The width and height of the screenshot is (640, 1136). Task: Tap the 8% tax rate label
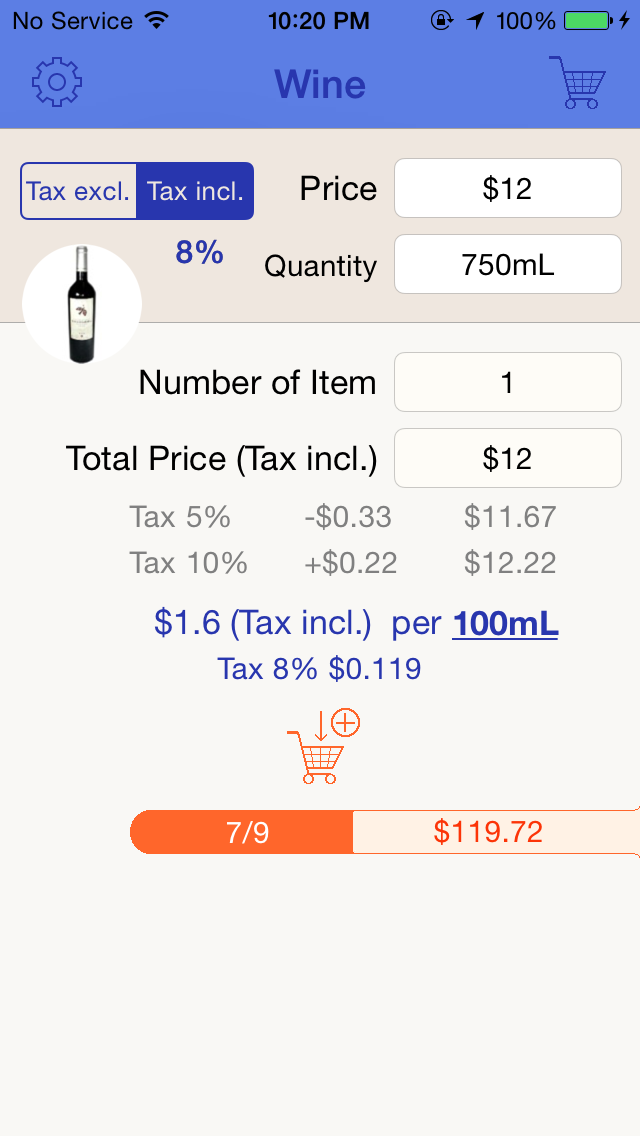(198, 254)
